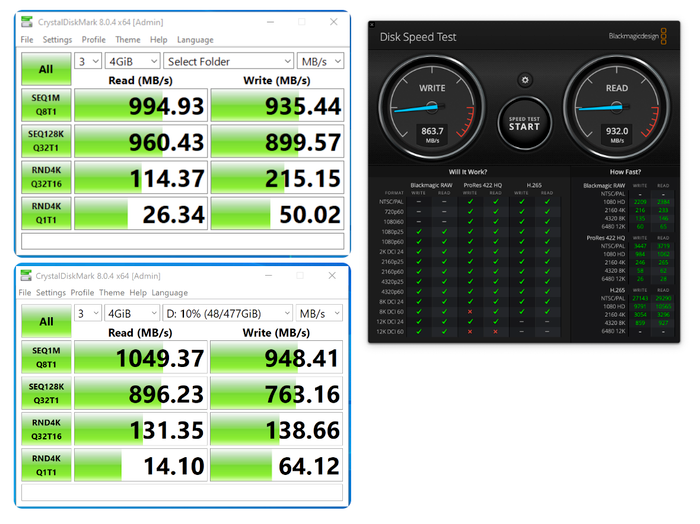Click the comment text field in top window
The image size is (700, 524).
click(183, 241)
